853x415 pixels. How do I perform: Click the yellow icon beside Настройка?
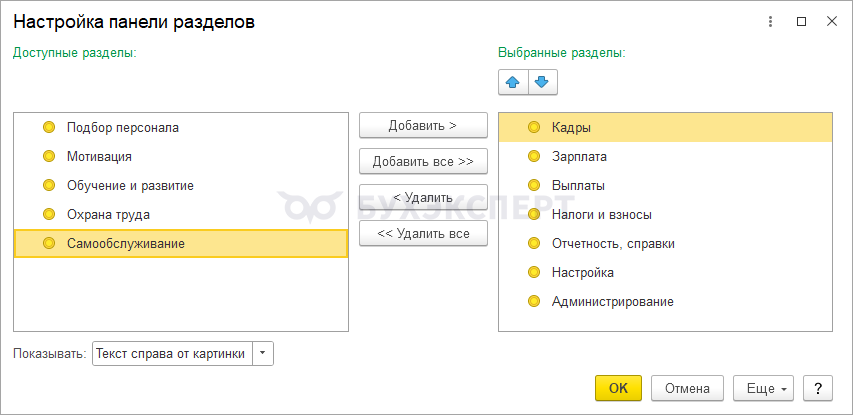[x=533, y=272]
